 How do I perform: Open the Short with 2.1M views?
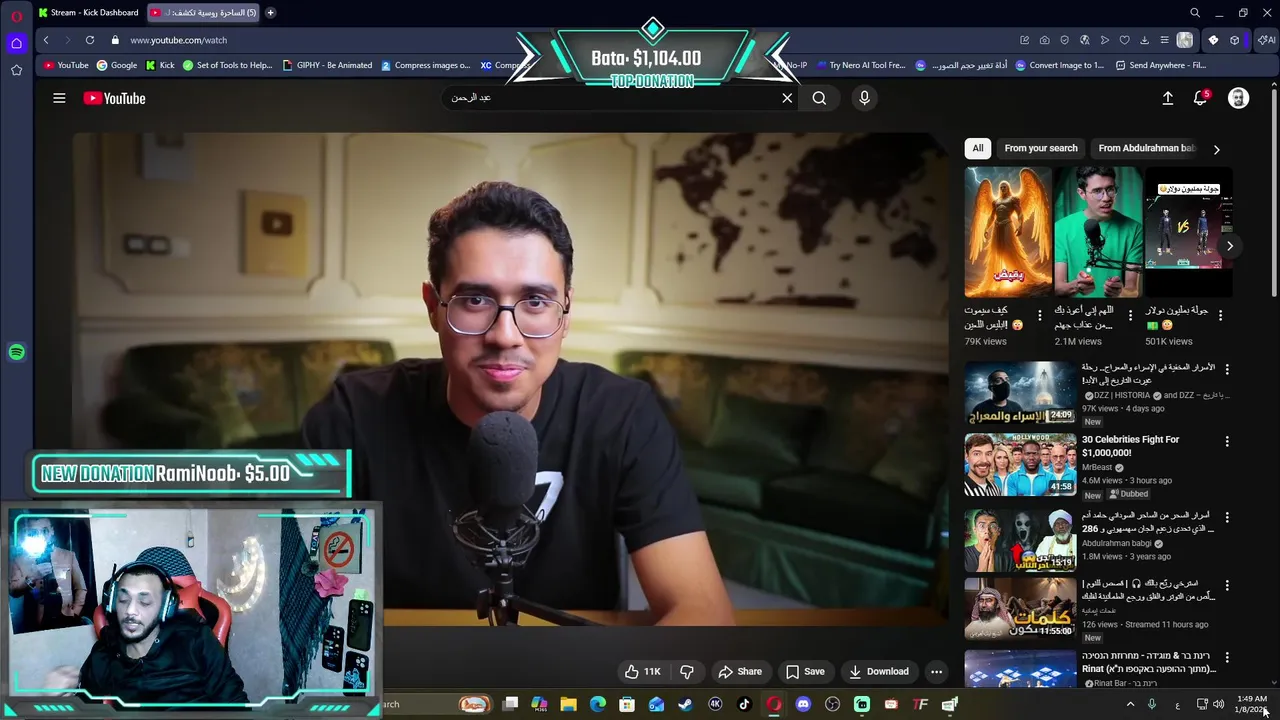(x=1098, y=232)
